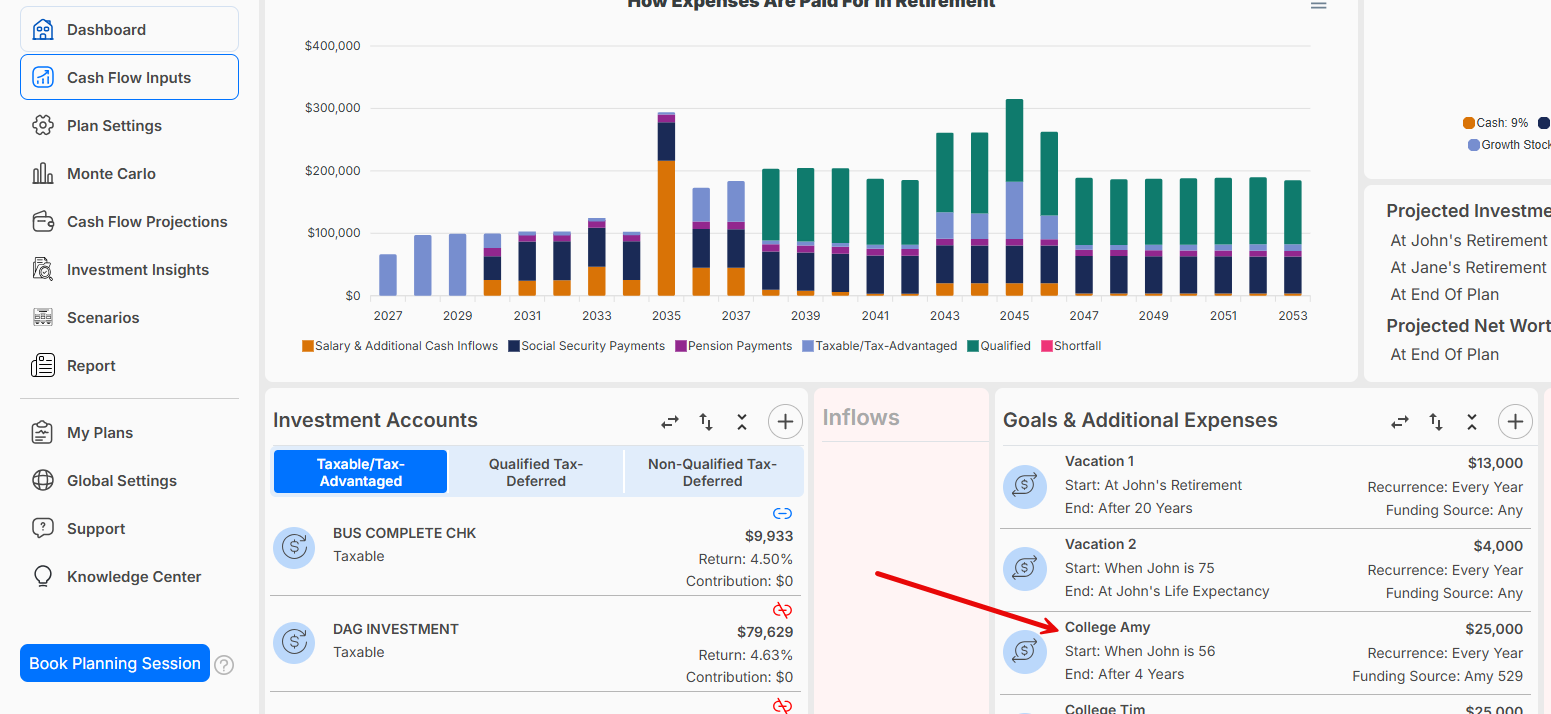Click DAG INVESTMENT account icon
The width and height of the screenshot is (1551, 714).
(294, 643)
